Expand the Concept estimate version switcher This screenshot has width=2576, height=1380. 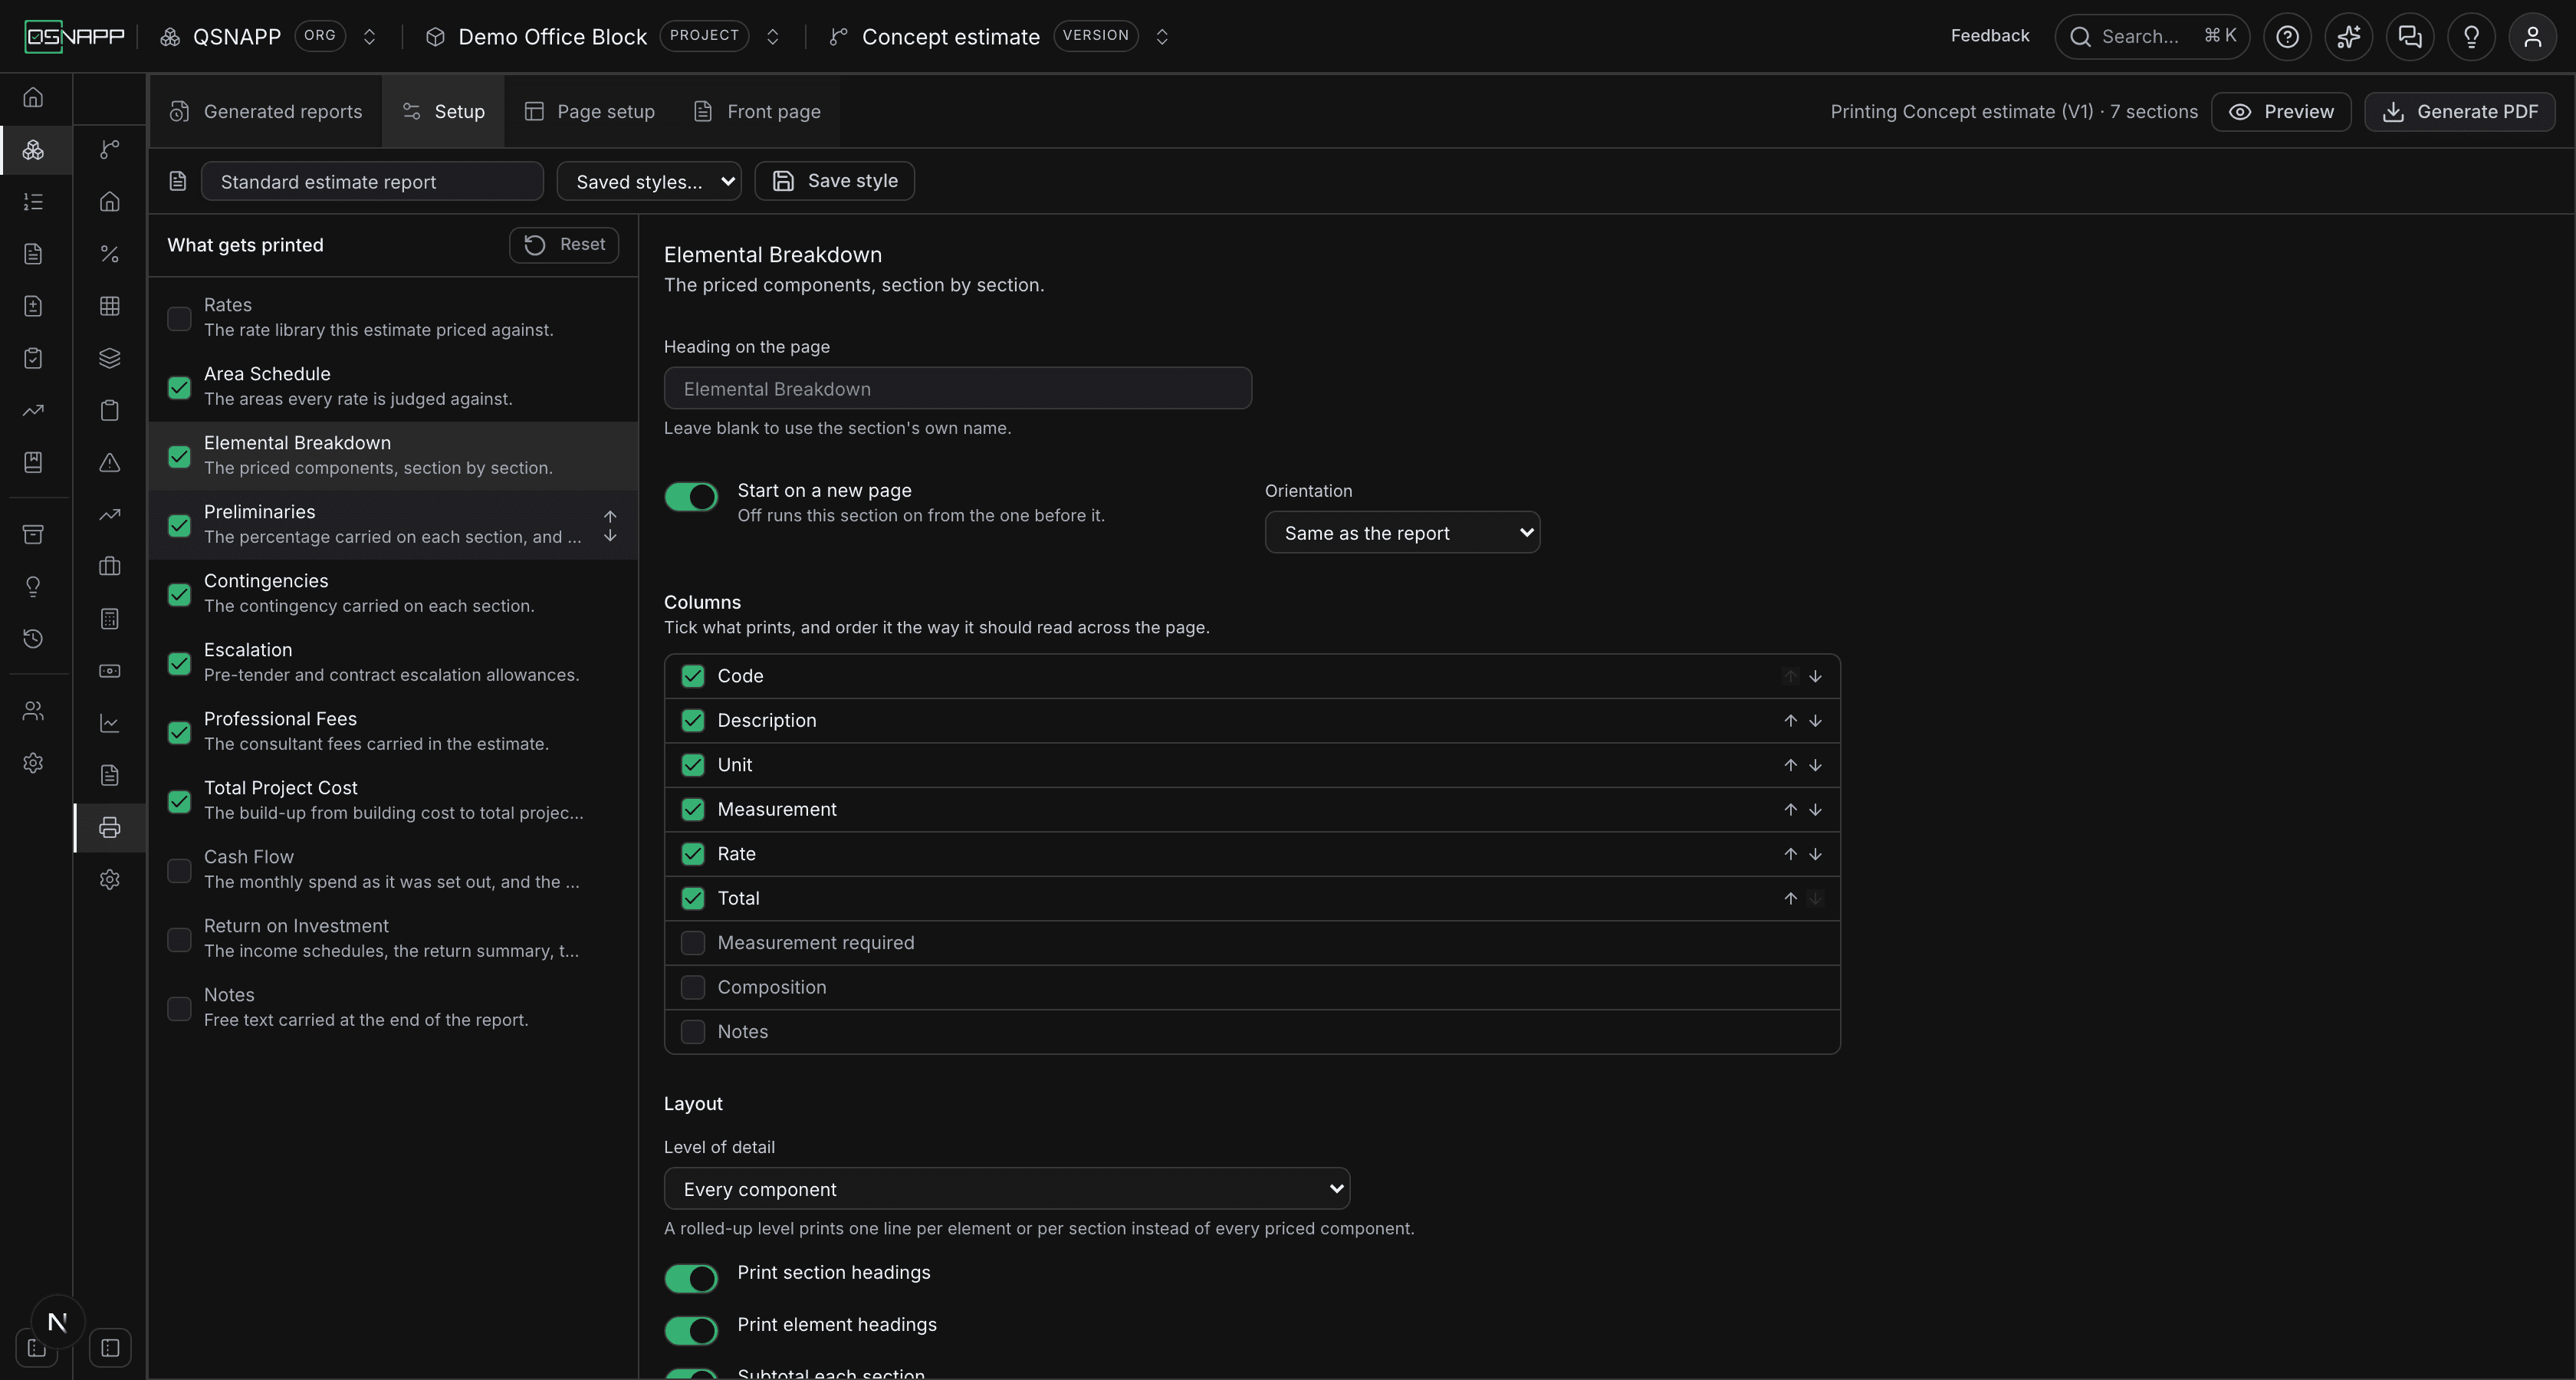(1162, 37)
